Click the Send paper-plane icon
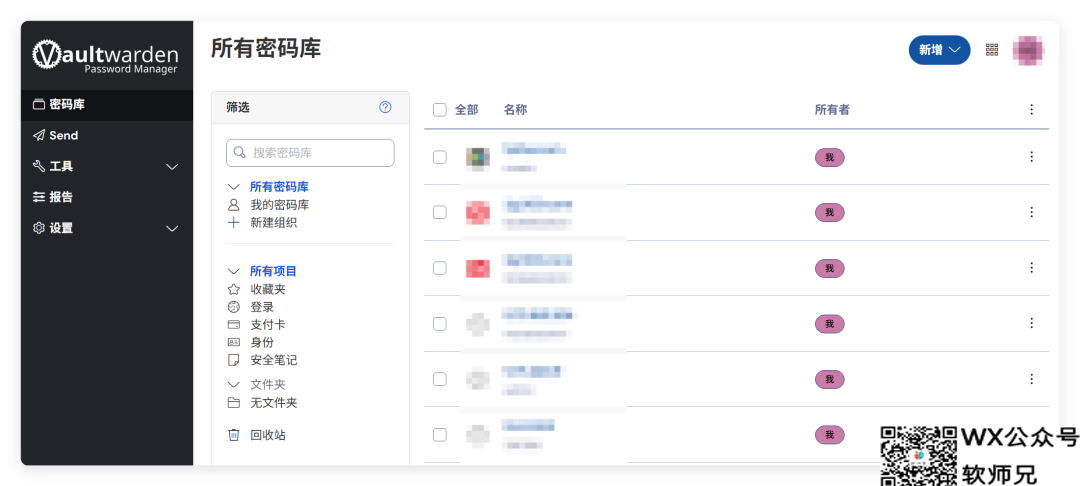 pyautogui.click(x=39, y=136)
